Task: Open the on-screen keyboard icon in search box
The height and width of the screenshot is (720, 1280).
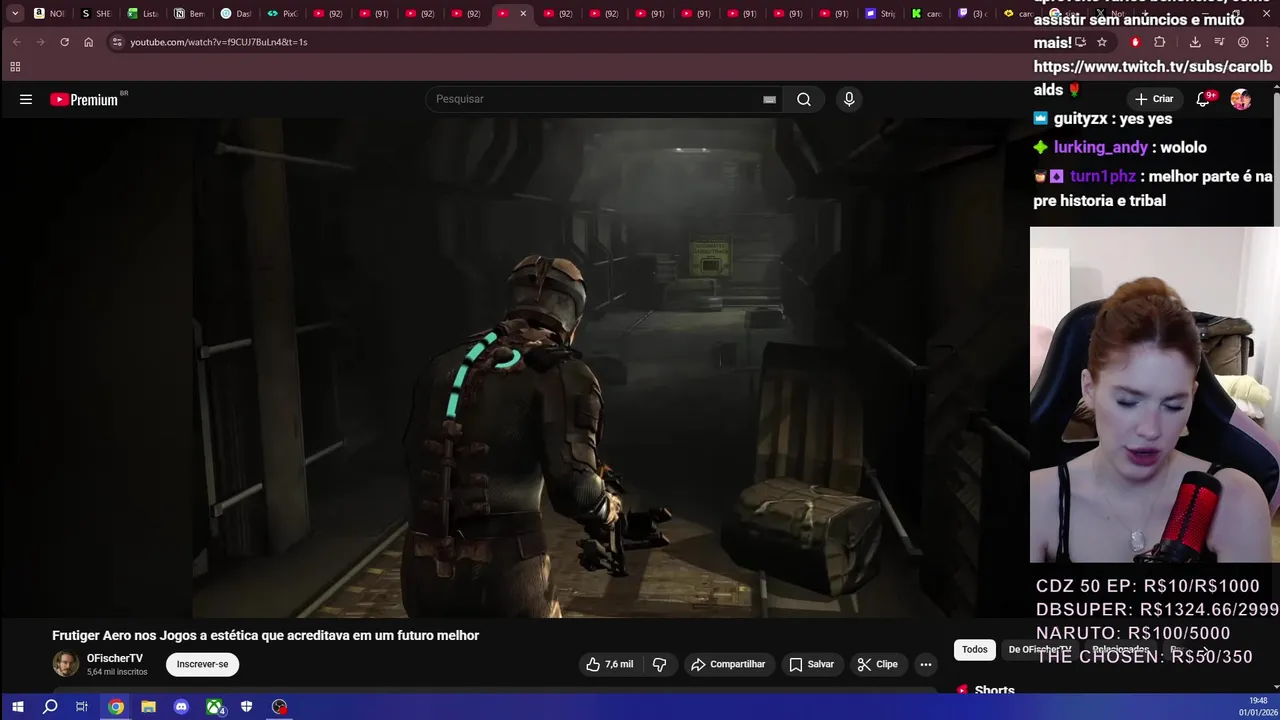Action: coord(769,99)
